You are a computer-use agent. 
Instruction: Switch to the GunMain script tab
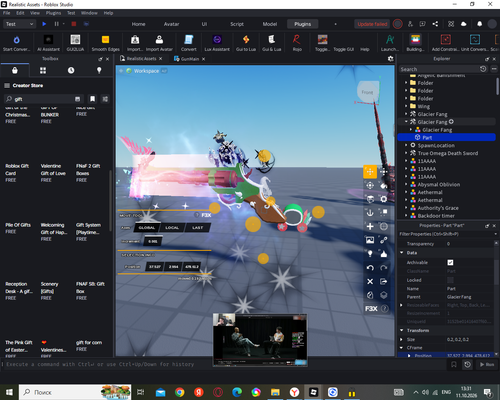189,59
